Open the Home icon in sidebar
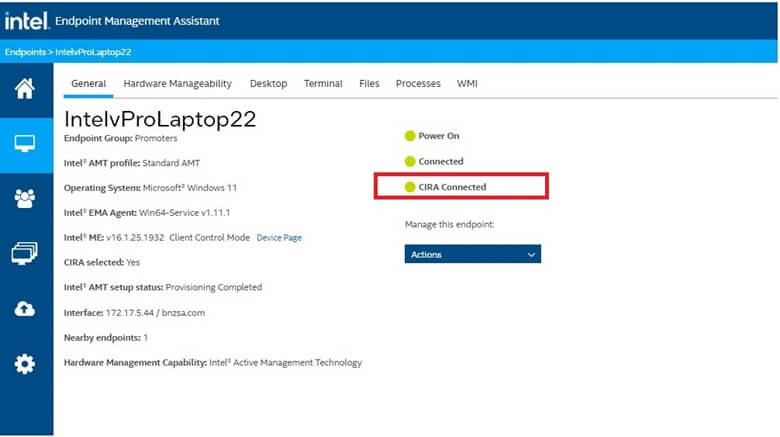The image size is (780, 437). click(x=24, y=89)
